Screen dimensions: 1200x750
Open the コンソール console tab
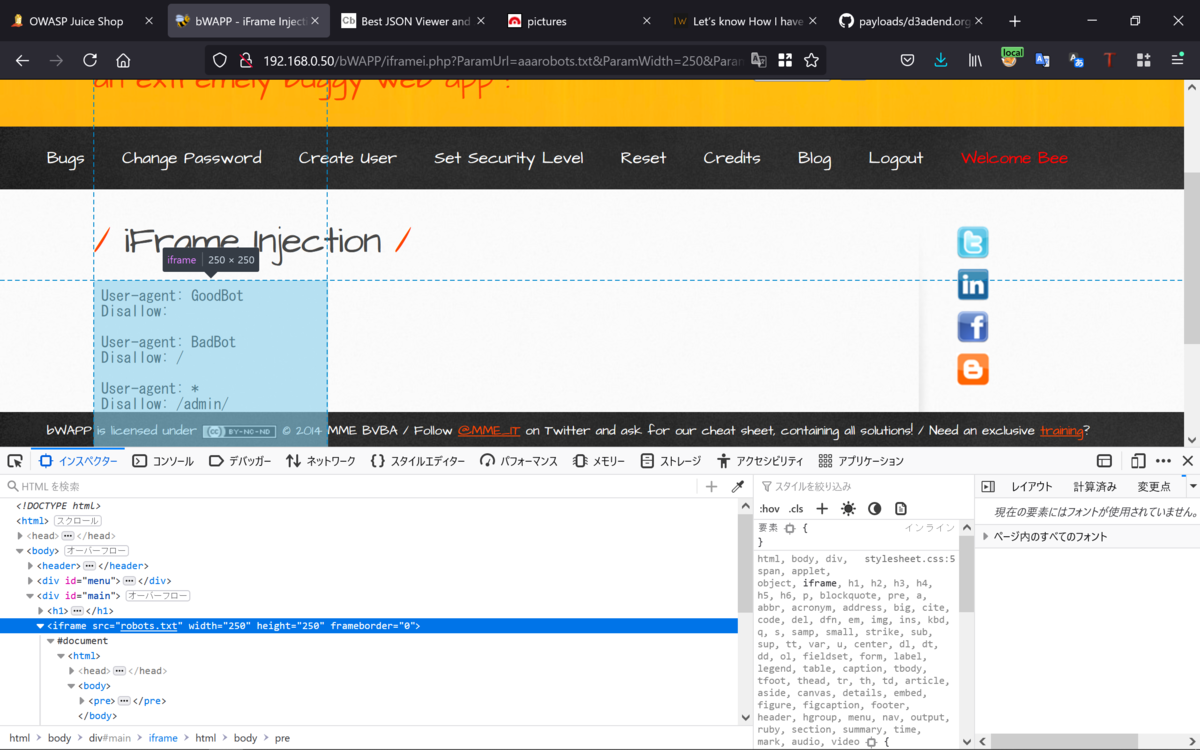[x=163, y=461]
